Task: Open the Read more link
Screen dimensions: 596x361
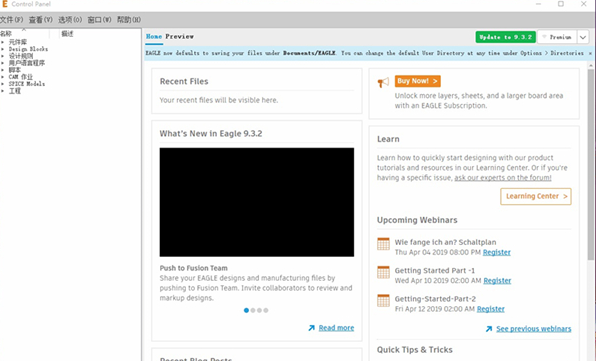Action: [336, 328]
